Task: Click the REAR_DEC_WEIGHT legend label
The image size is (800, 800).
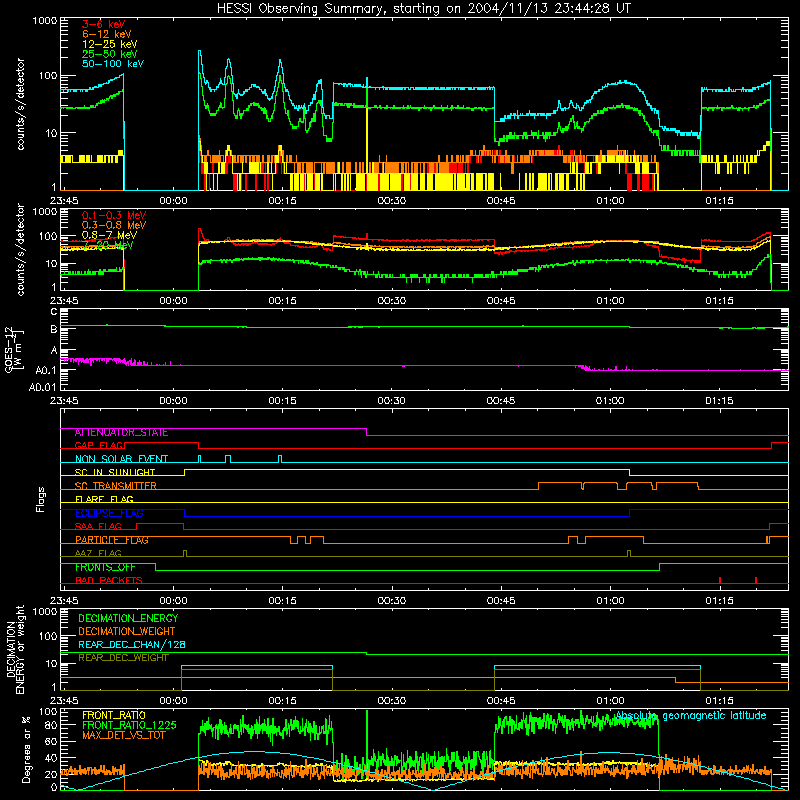Action: click(123, 658)
